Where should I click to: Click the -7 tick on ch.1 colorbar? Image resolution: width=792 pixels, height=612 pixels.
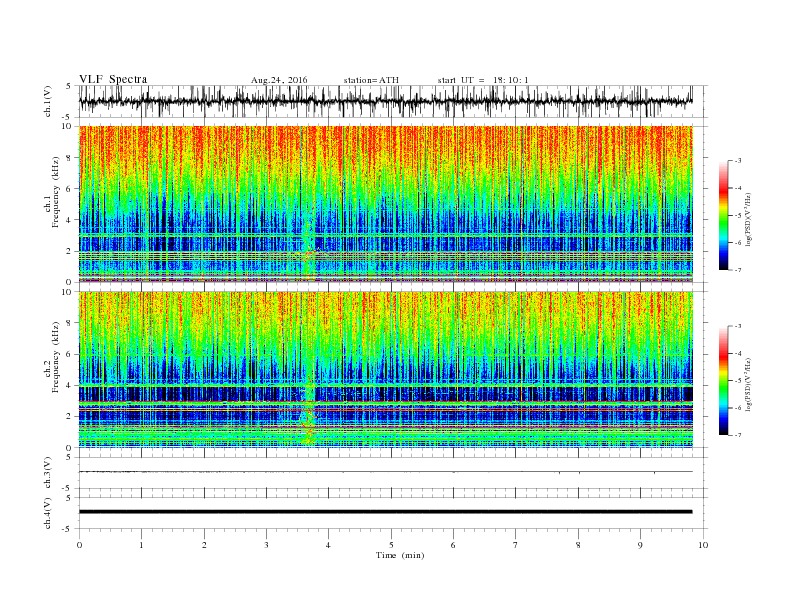coord(738,270)
